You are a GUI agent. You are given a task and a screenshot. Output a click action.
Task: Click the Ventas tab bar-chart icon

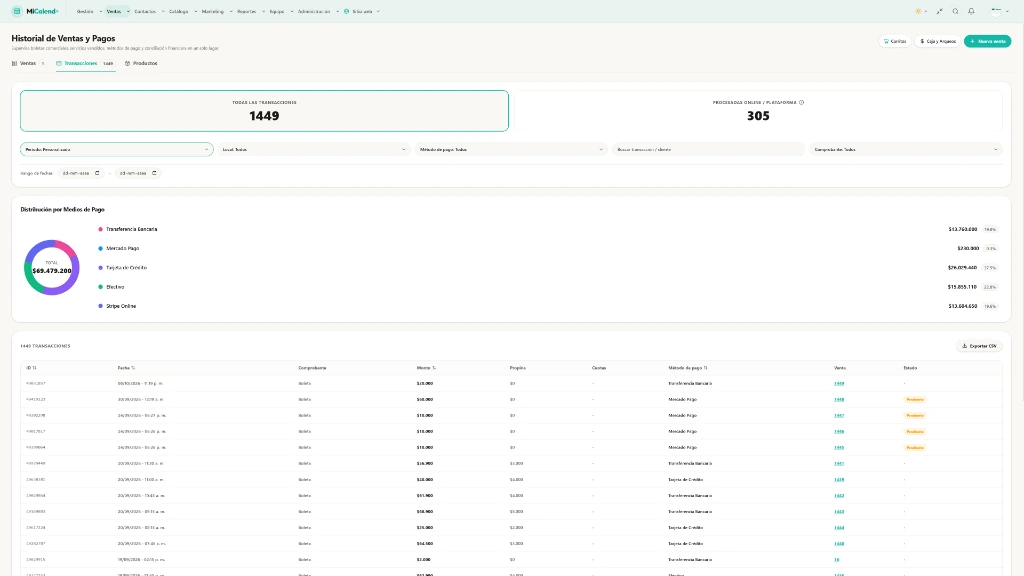pos(14,63)
